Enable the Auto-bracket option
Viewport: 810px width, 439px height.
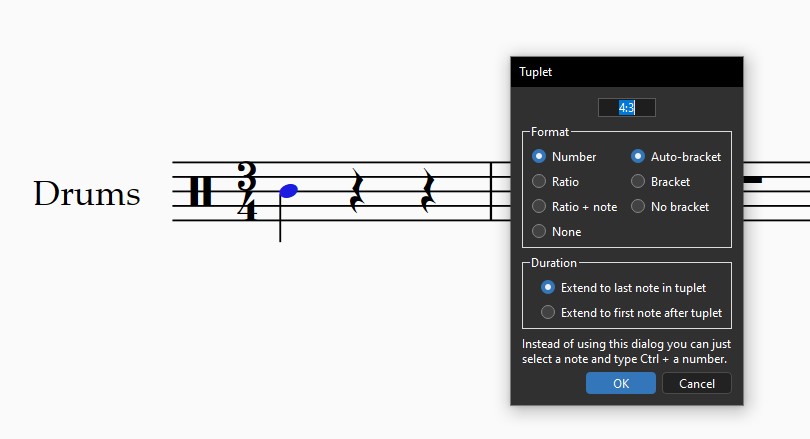point(639,157)
